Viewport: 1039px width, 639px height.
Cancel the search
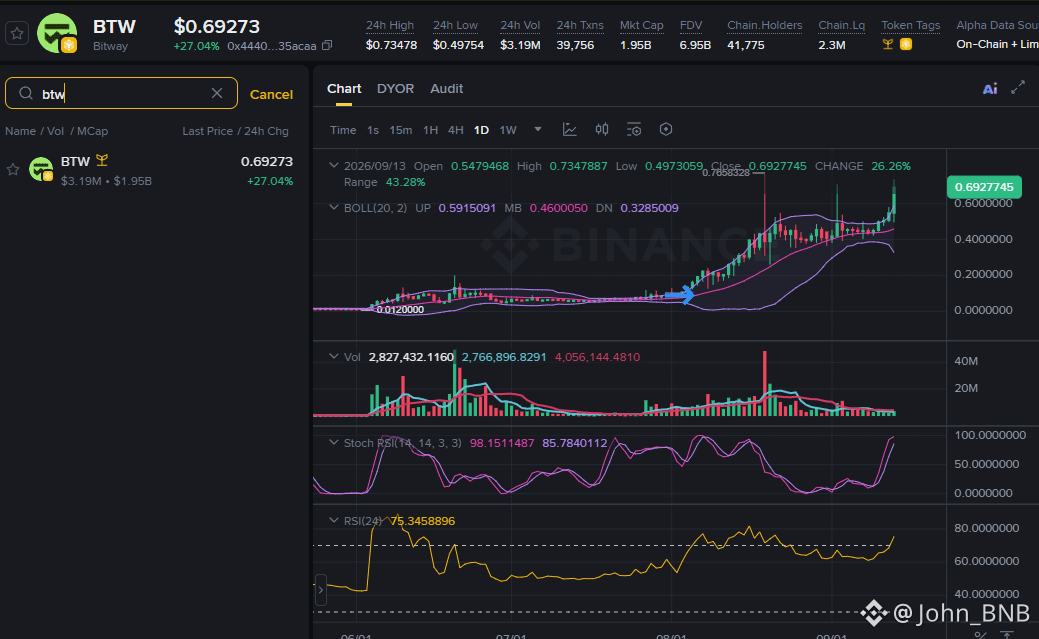[x=271, y=94]
